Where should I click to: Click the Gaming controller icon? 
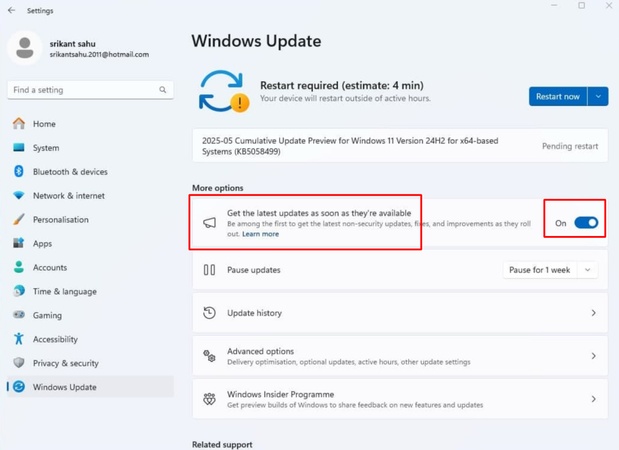point(19,315)
